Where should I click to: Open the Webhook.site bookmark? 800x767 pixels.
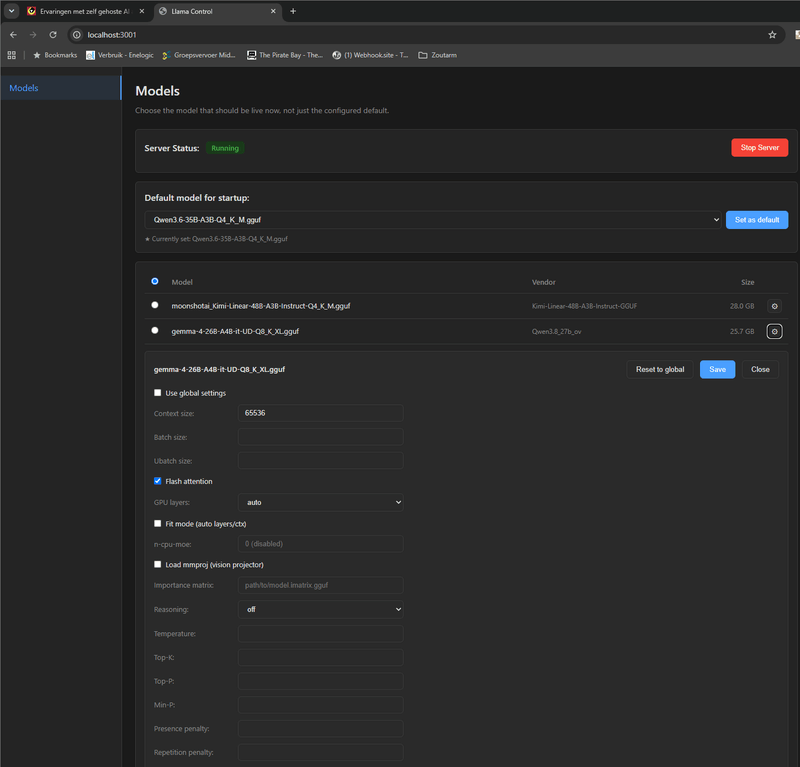pyautogui.click(x=370, y=55)
